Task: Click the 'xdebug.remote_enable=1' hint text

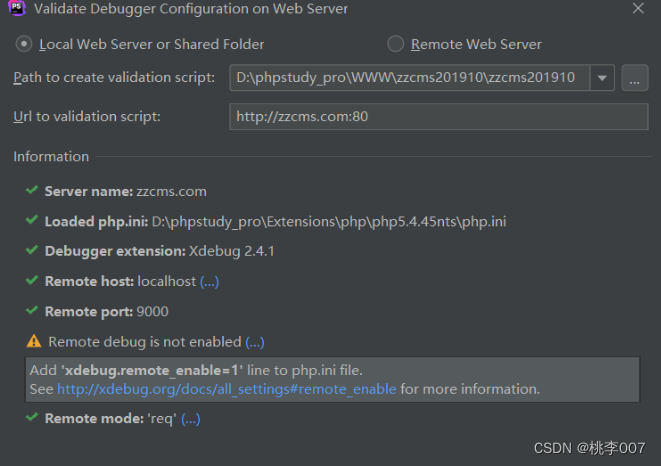Action: point(152,371)
